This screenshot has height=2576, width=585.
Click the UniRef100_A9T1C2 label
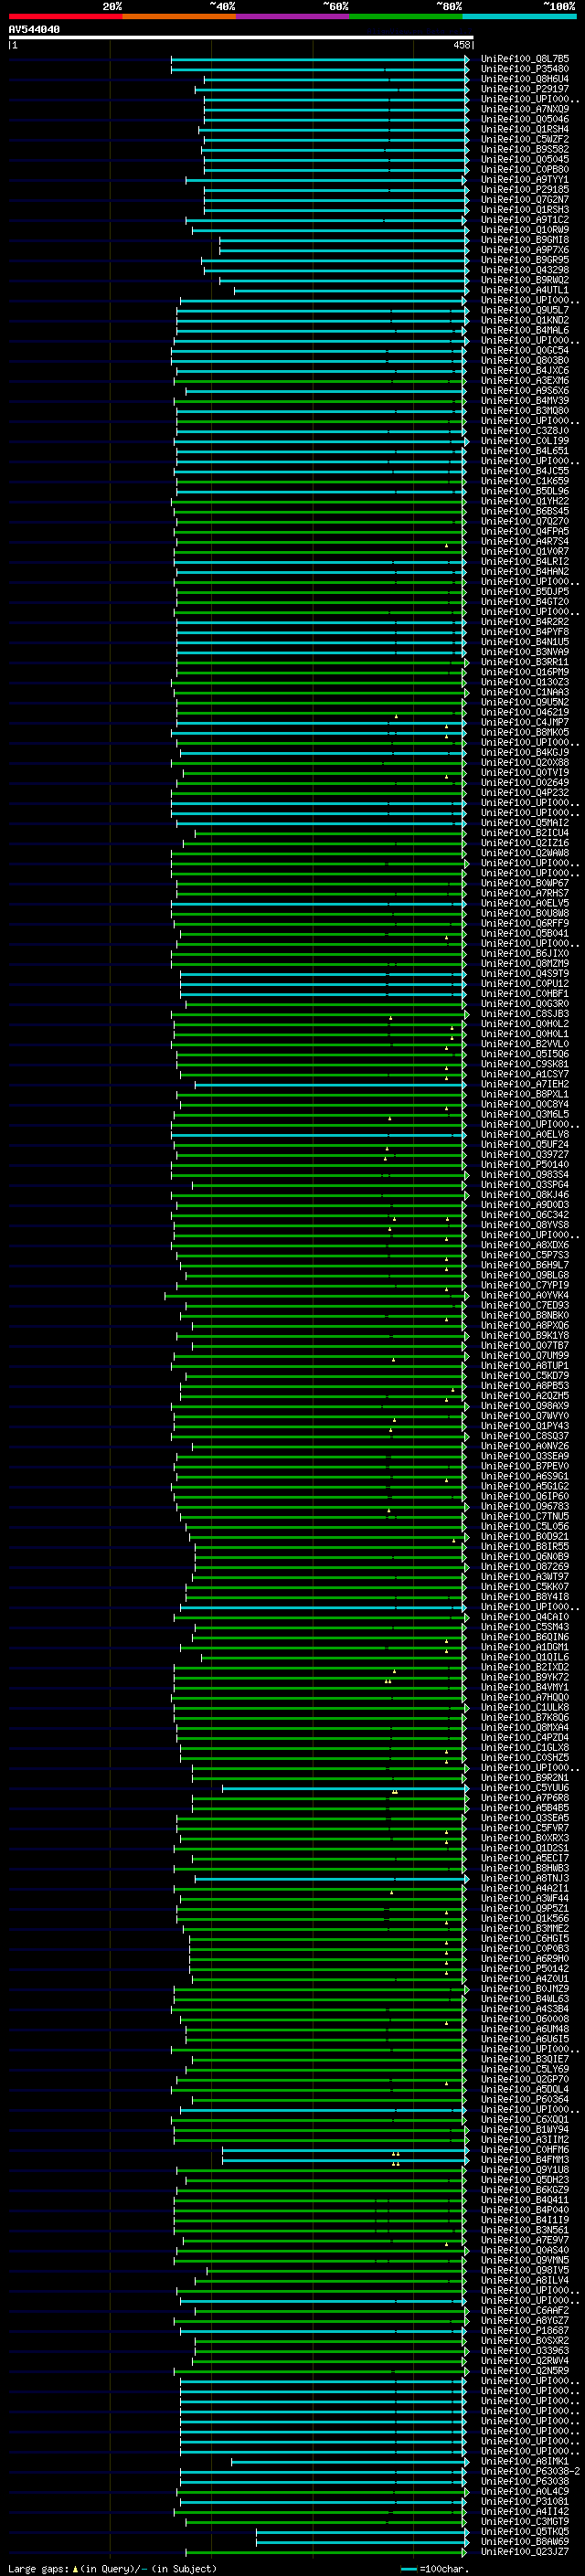(x=525, y=220)
